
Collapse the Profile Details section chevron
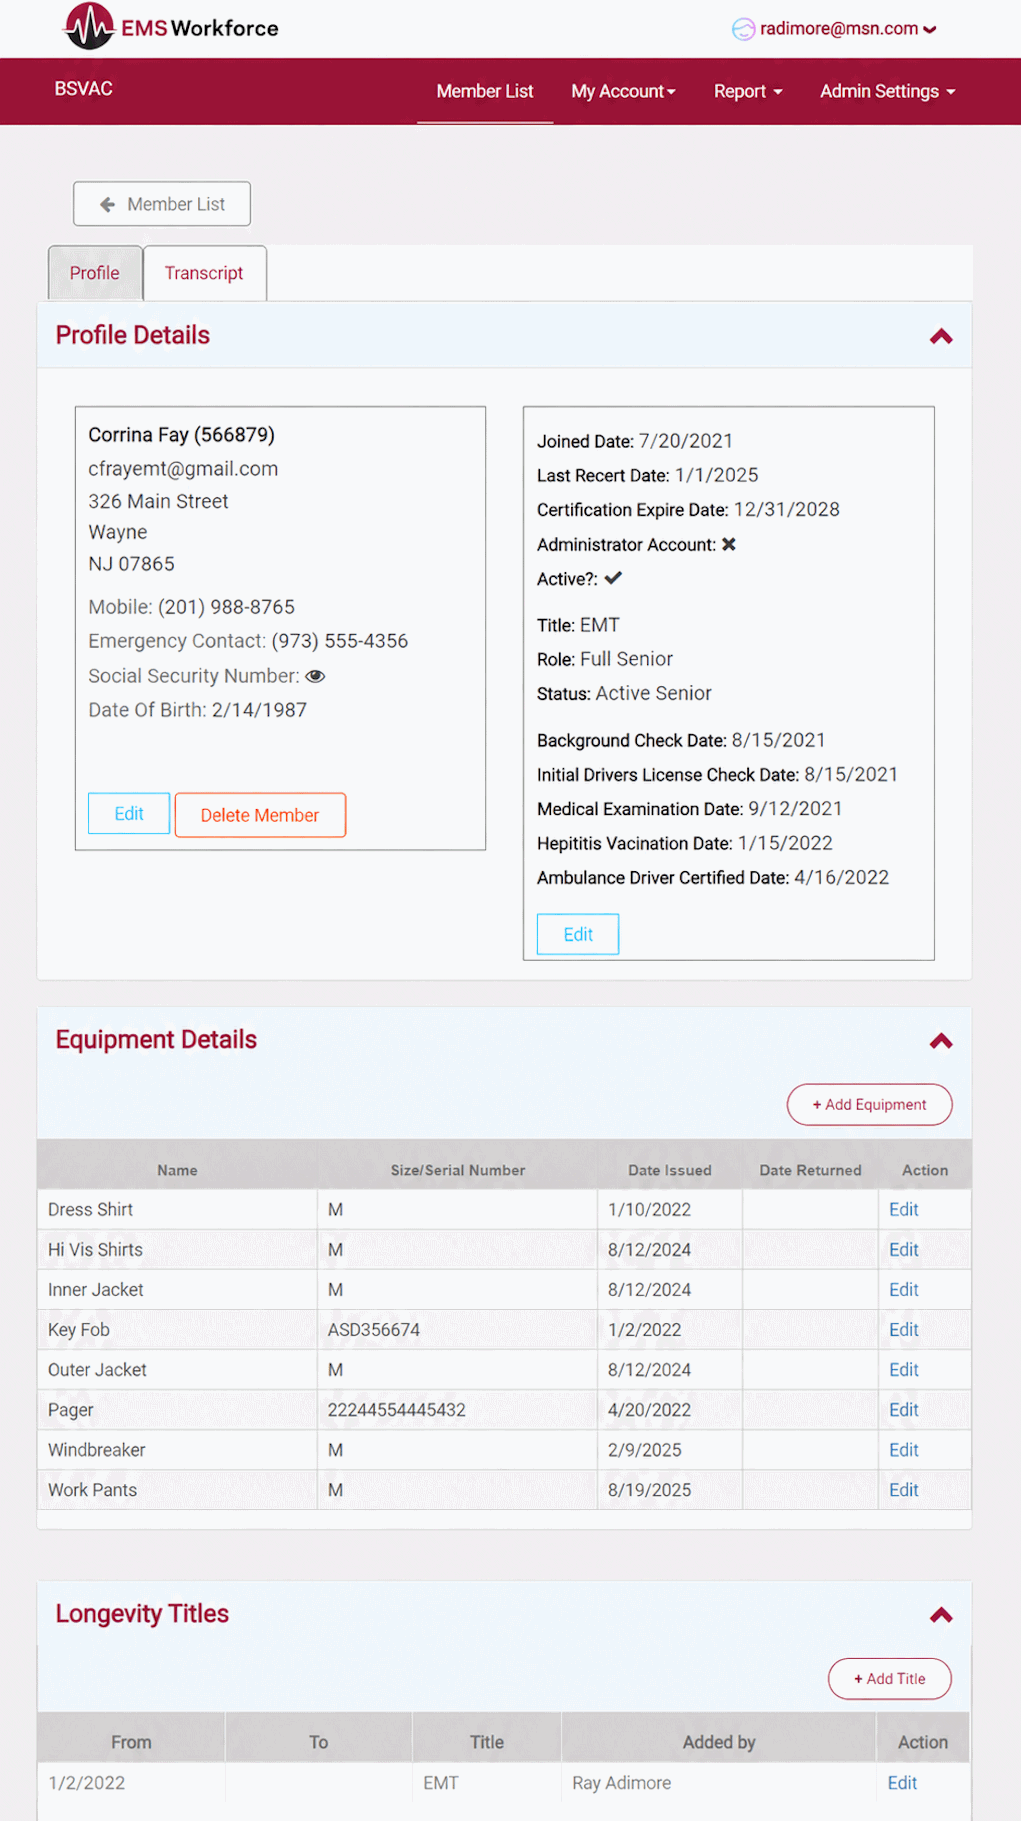941,336
